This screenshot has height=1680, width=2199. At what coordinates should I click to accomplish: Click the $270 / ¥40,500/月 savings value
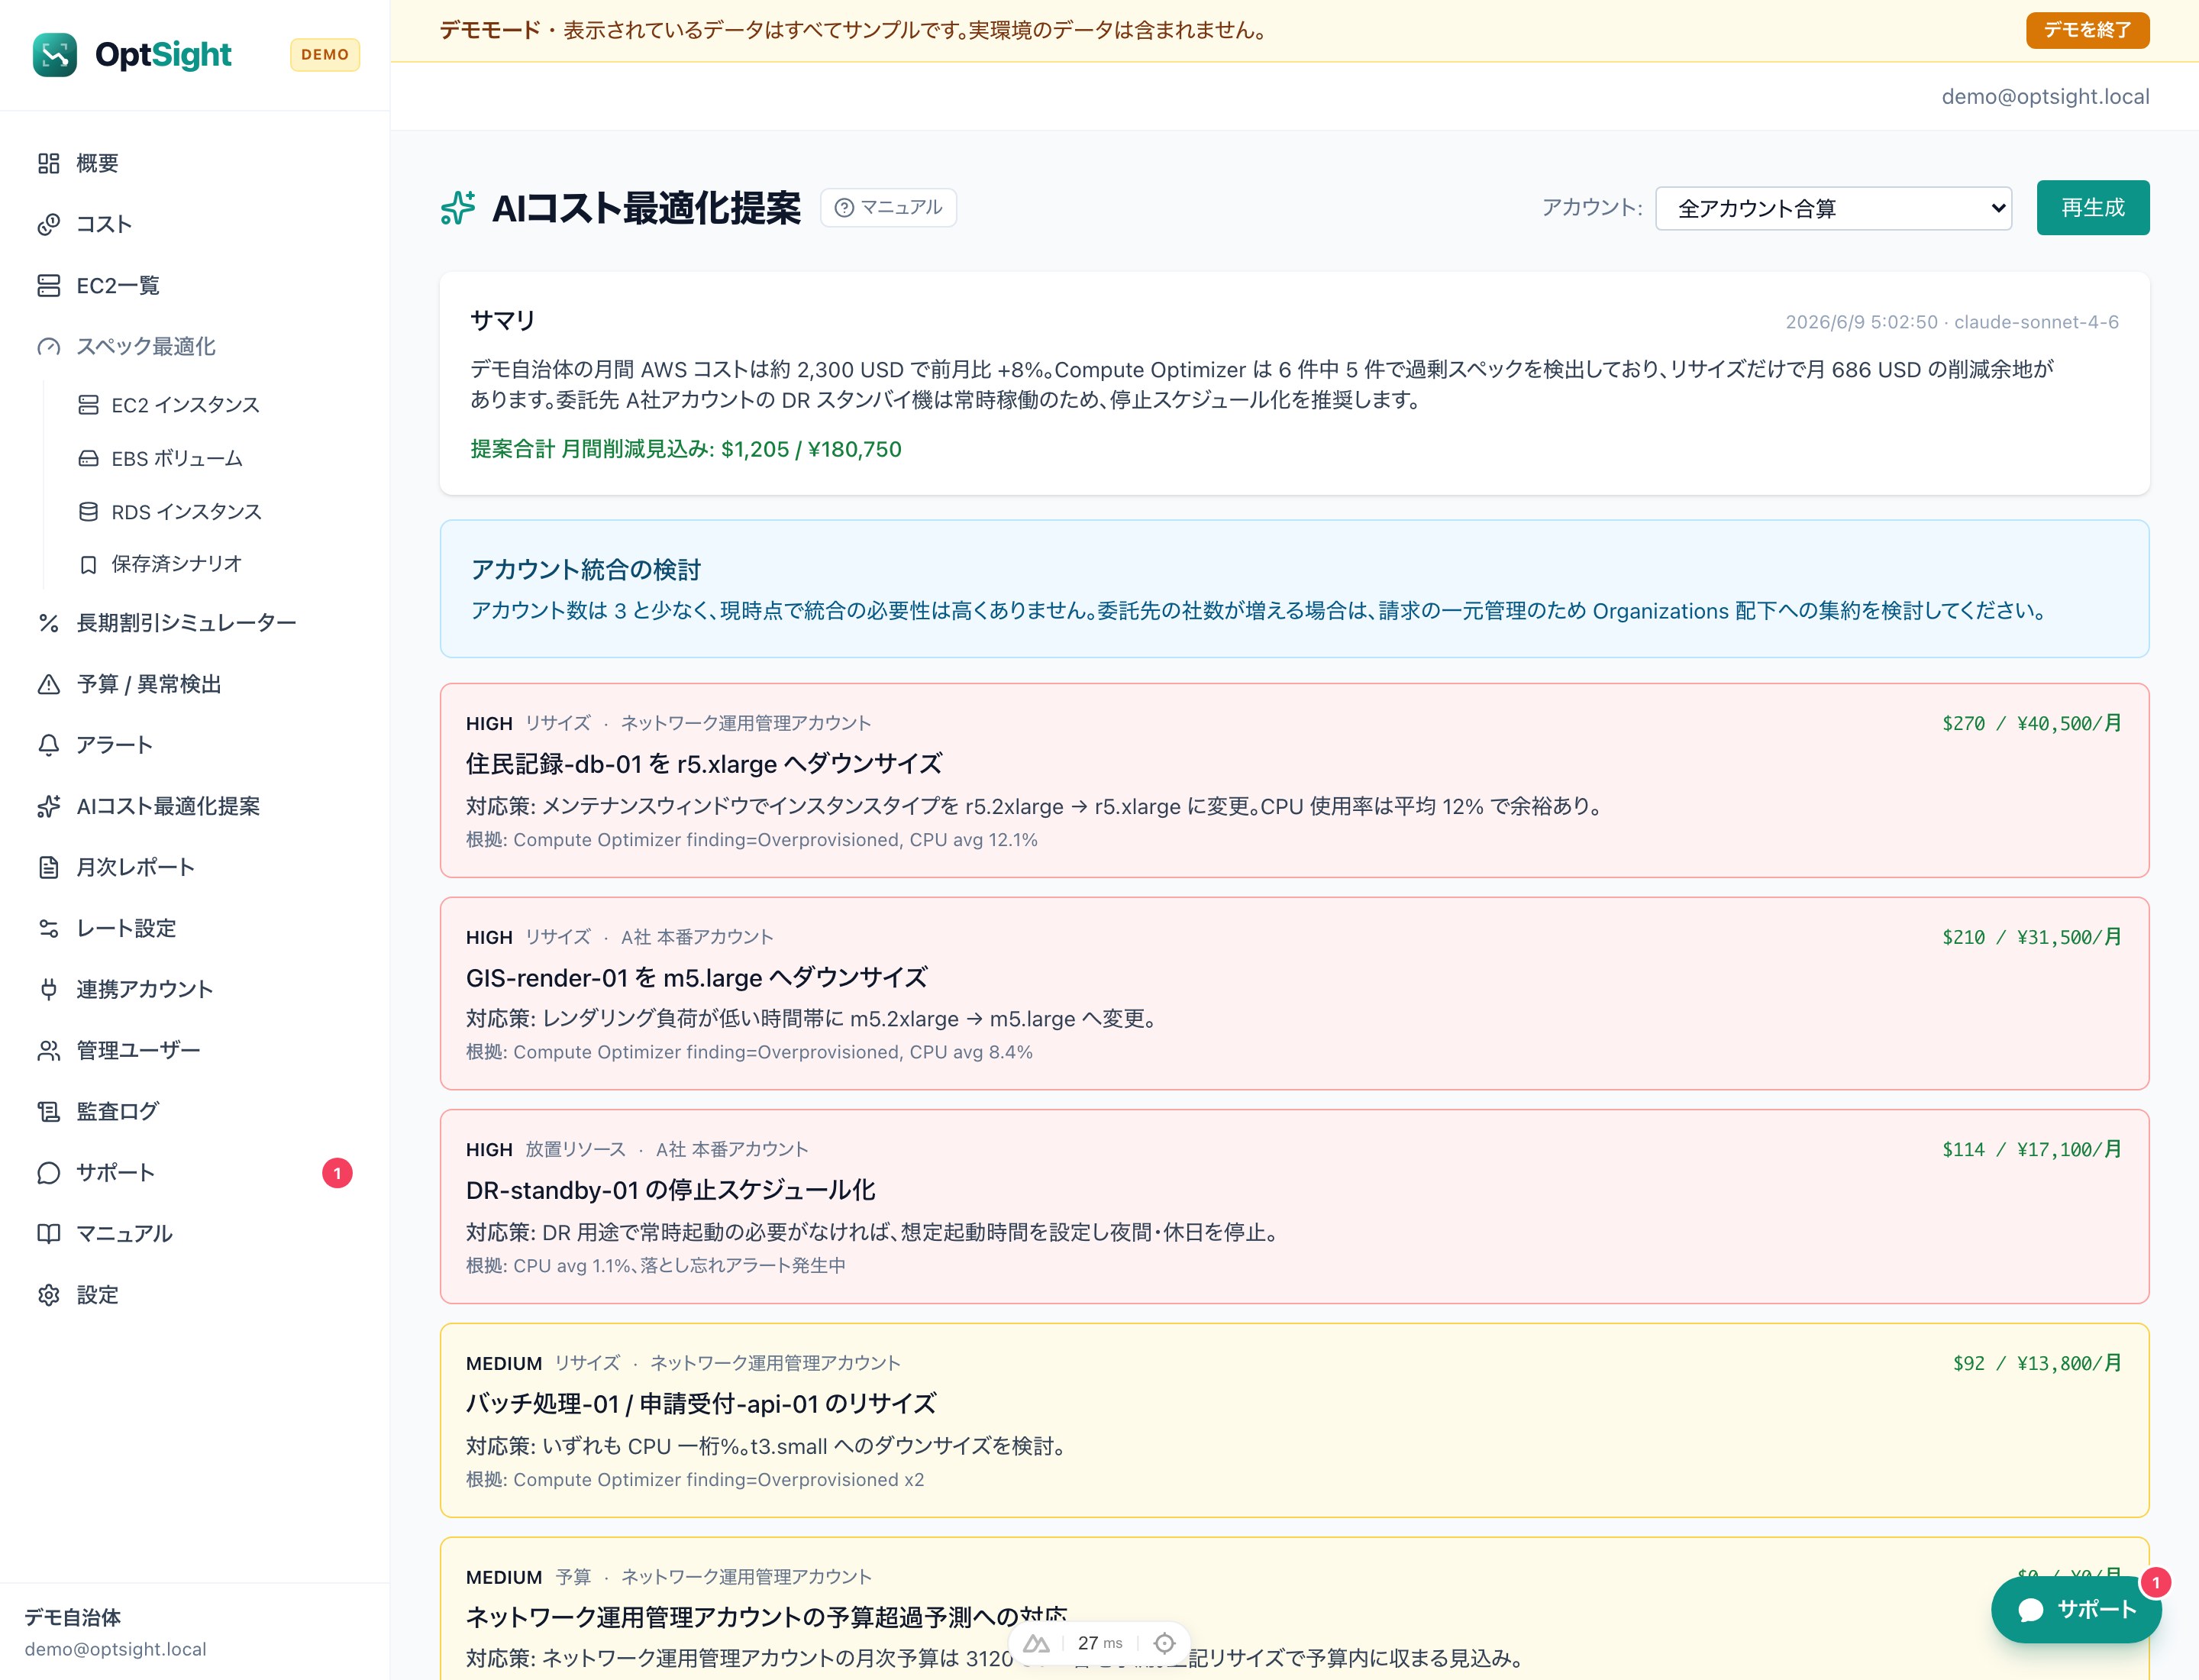pyautogui.click(x=2031, y=723)
